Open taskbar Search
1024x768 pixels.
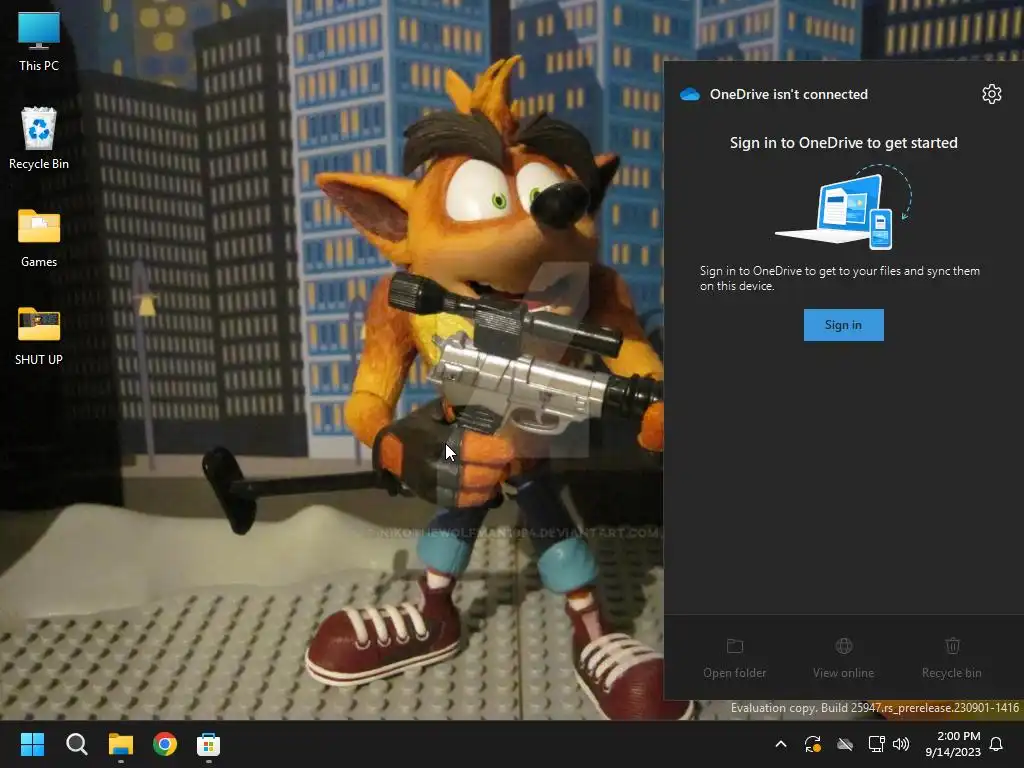[x=76, y=744]
